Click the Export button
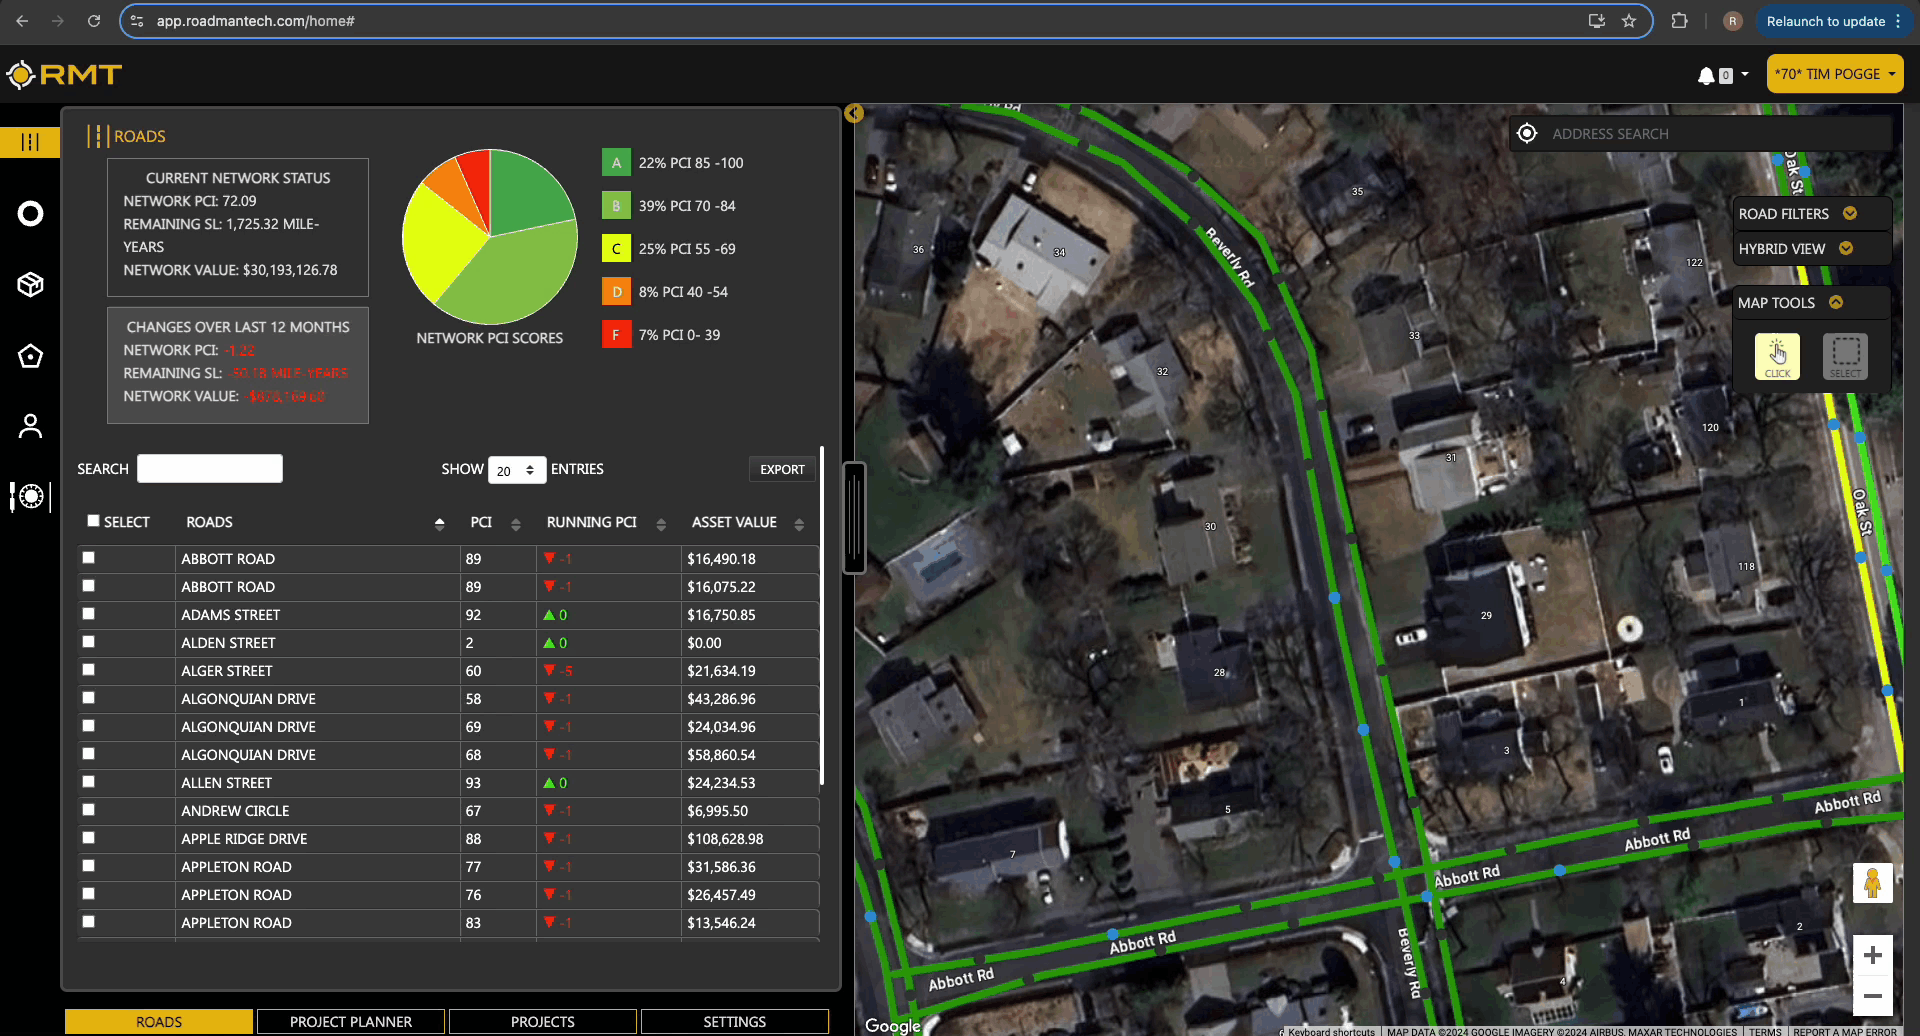 781,469
